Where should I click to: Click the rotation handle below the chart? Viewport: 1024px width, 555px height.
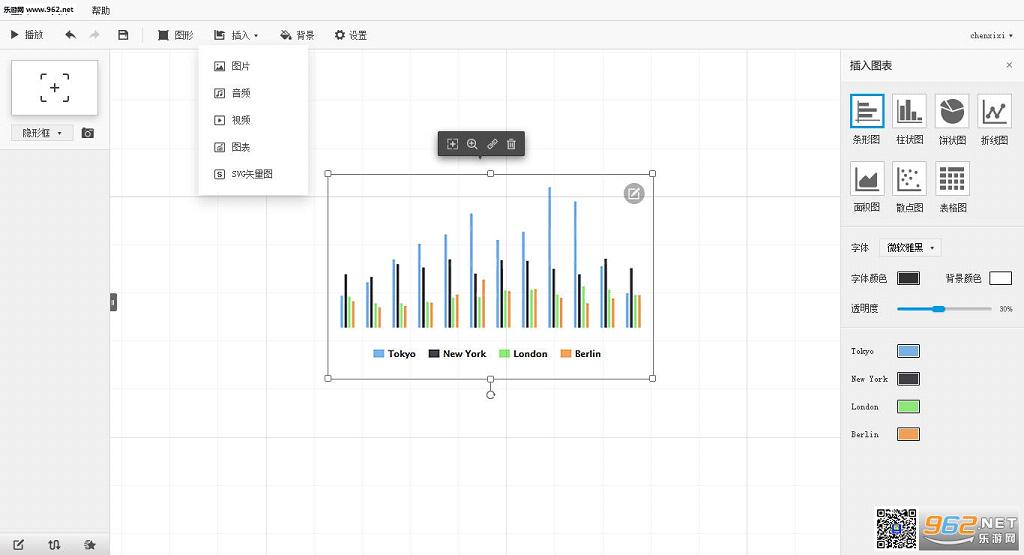pyautogui.click(x=490, y=394)
